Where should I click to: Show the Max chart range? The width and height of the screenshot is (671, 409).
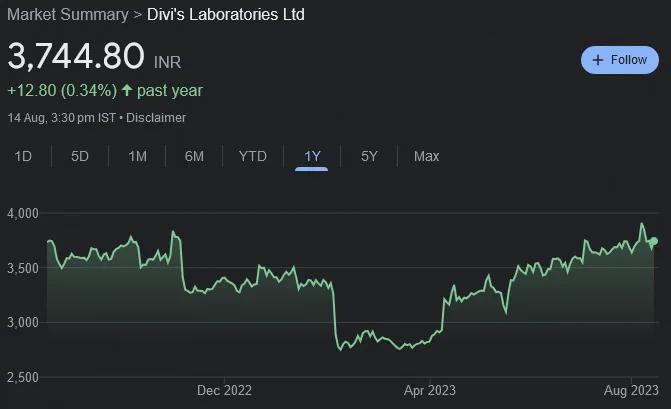(426, 156)
